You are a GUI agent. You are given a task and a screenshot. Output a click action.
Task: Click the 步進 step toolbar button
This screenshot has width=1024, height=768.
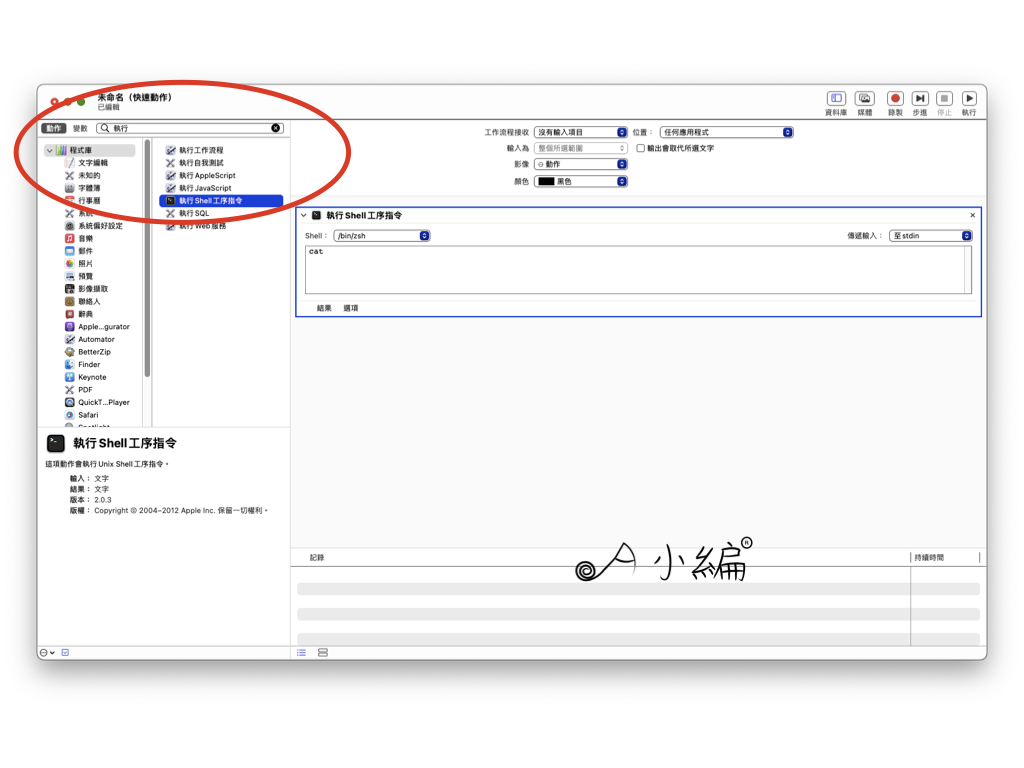click(920, 99)
